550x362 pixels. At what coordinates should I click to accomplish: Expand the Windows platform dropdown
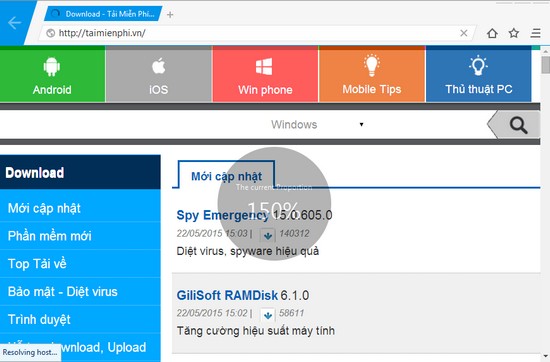[317, 125]
